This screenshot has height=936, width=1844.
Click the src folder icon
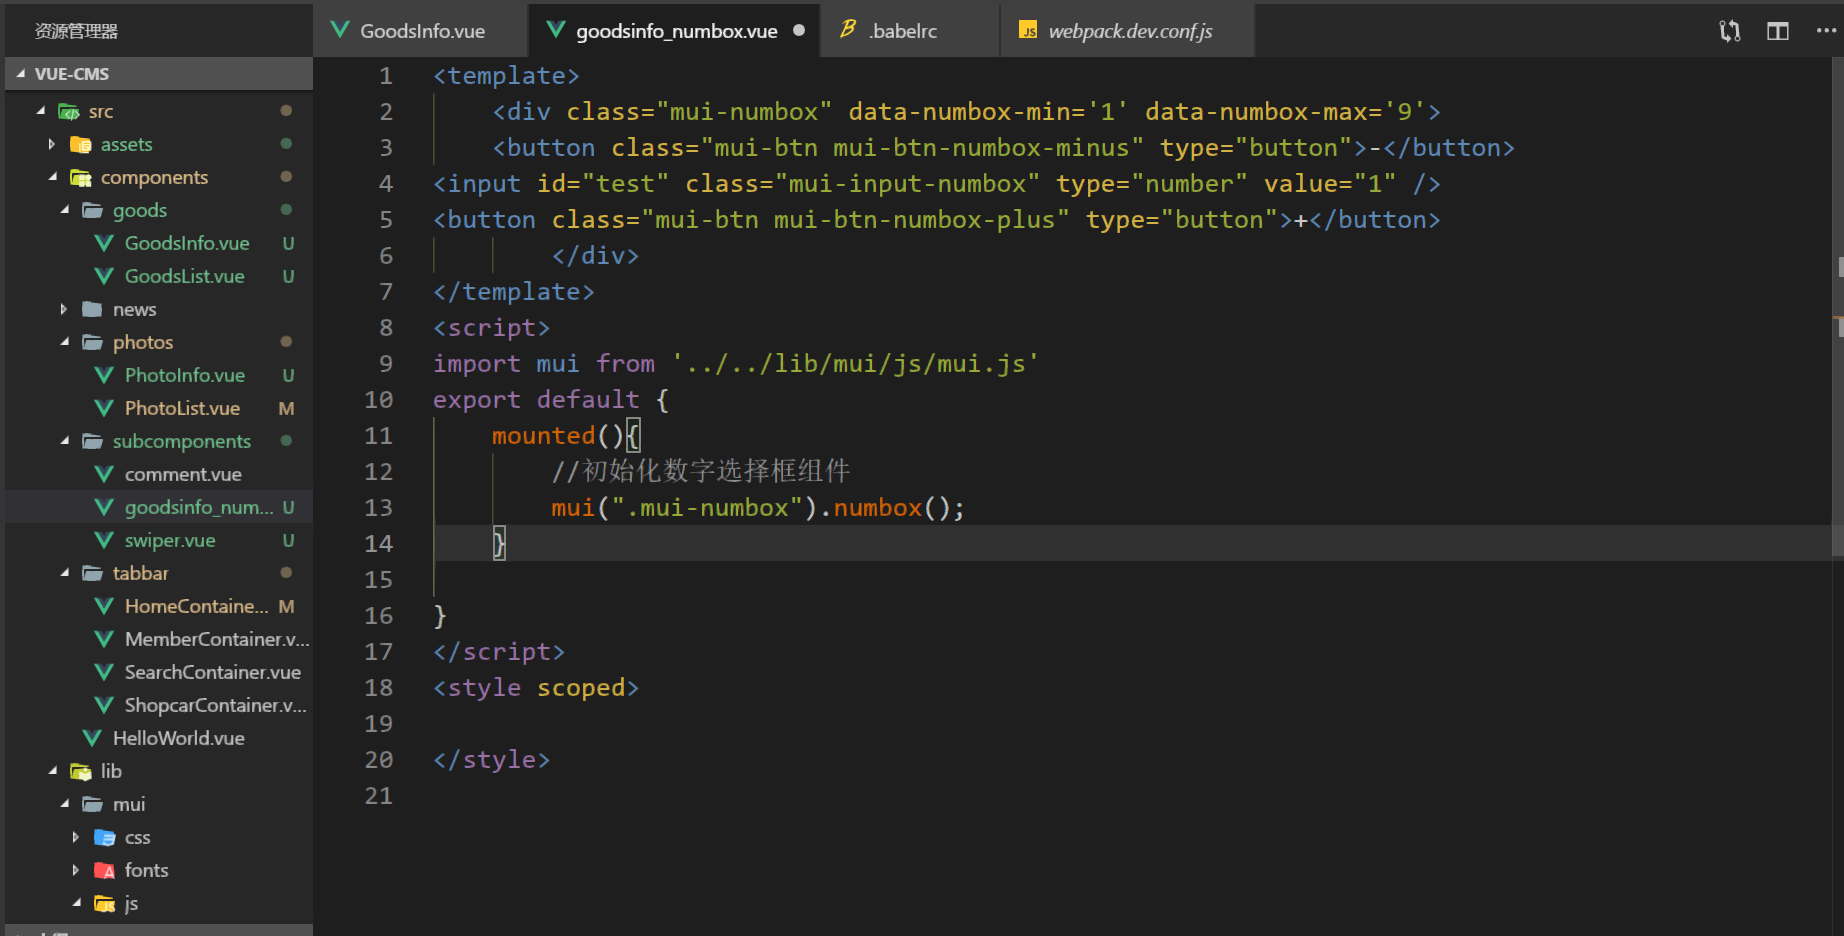68,111
